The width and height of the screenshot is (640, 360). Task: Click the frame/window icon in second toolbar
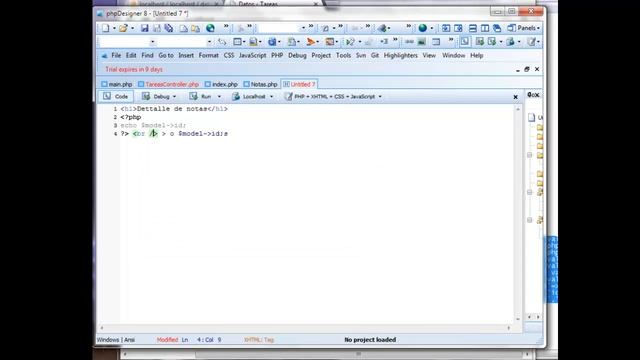tap(436, 42)
